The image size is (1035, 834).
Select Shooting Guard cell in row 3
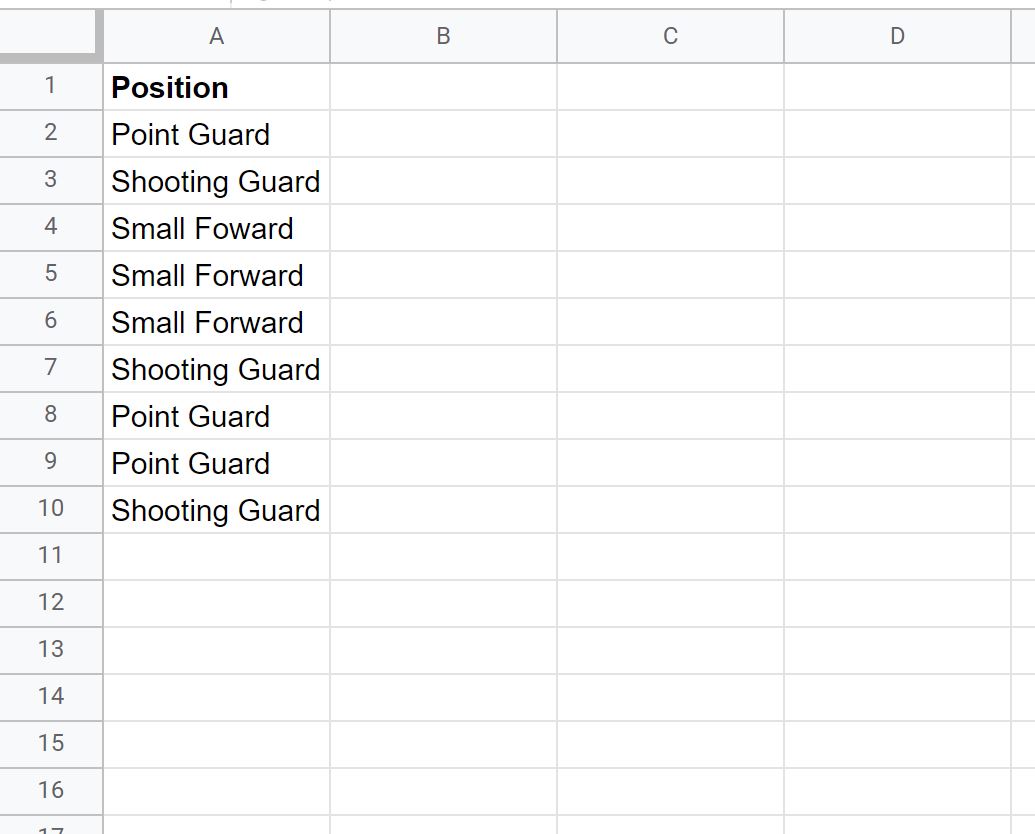pos(217,181)
